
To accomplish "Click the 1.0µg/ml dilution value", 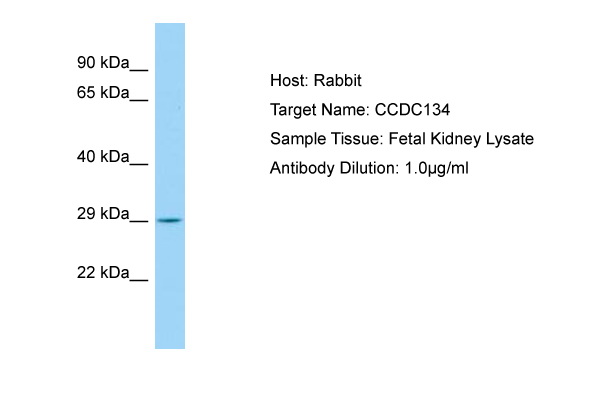I will 437,168.
